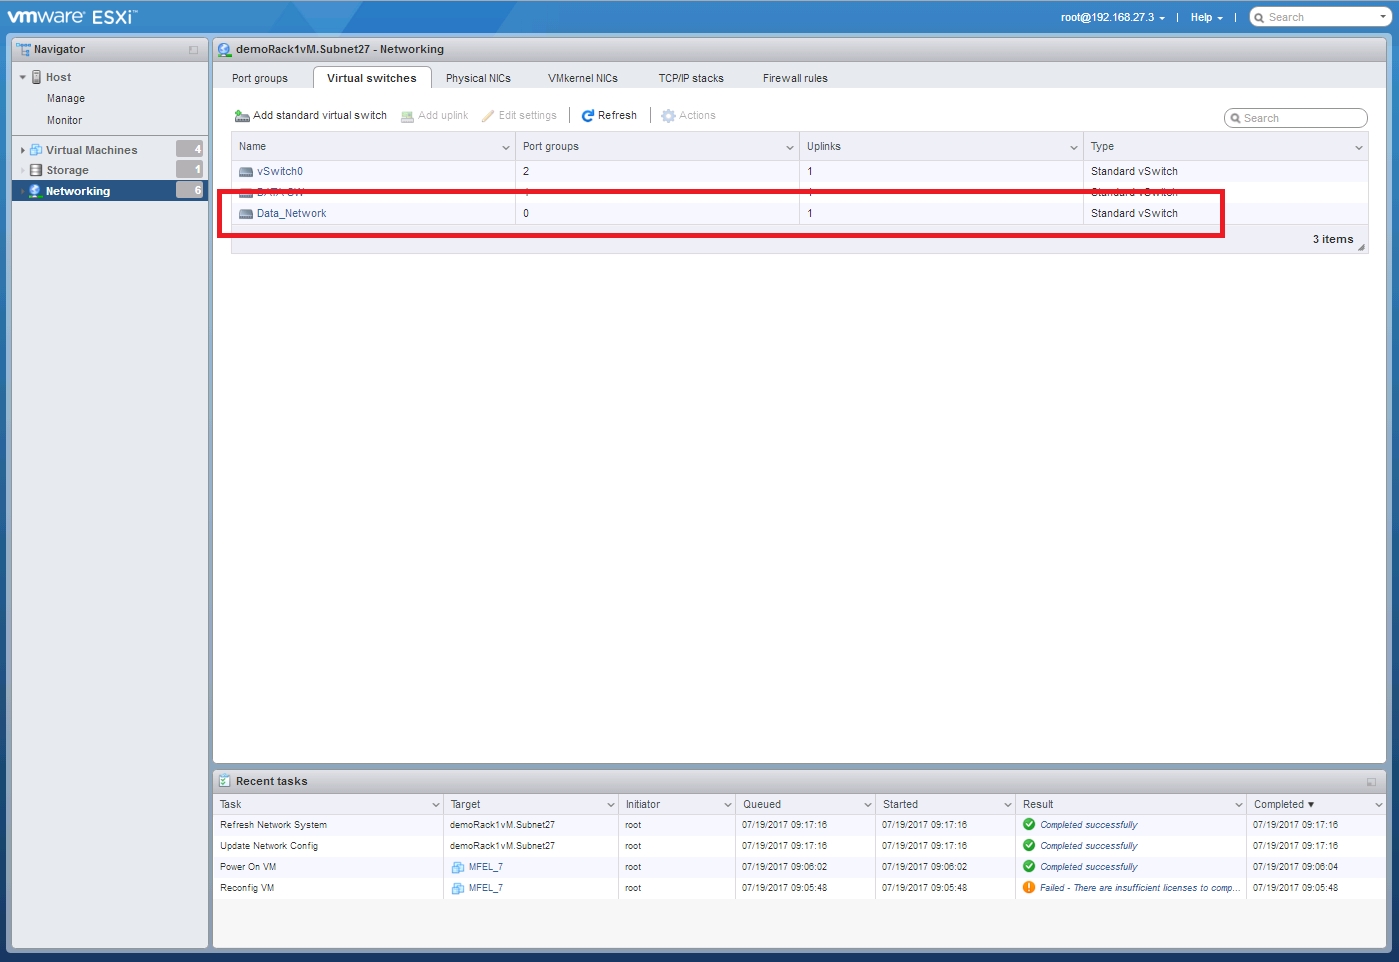1399x962 pixels.
Task: Click the Networking count badge 6
Action: 190,190
